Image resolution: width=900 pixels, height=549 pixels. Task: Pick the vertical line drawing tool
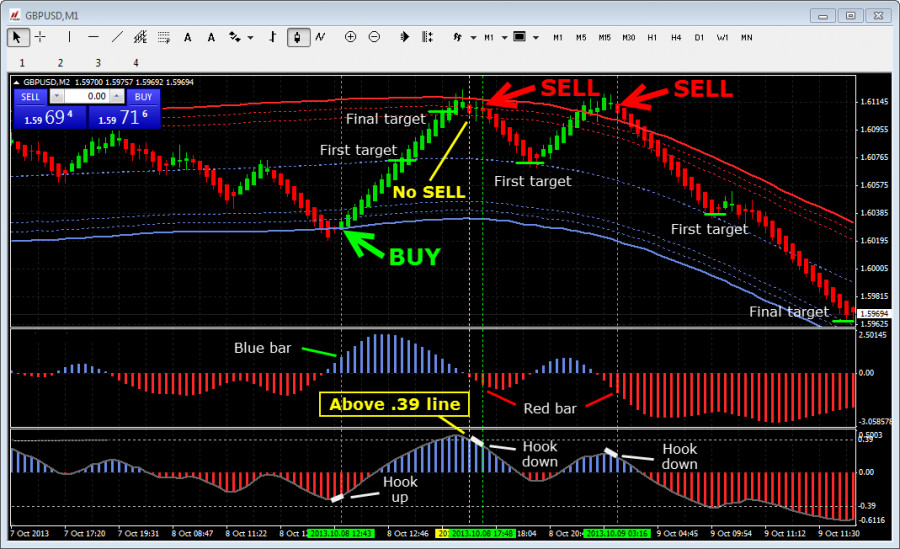click(x=69, y=37)
